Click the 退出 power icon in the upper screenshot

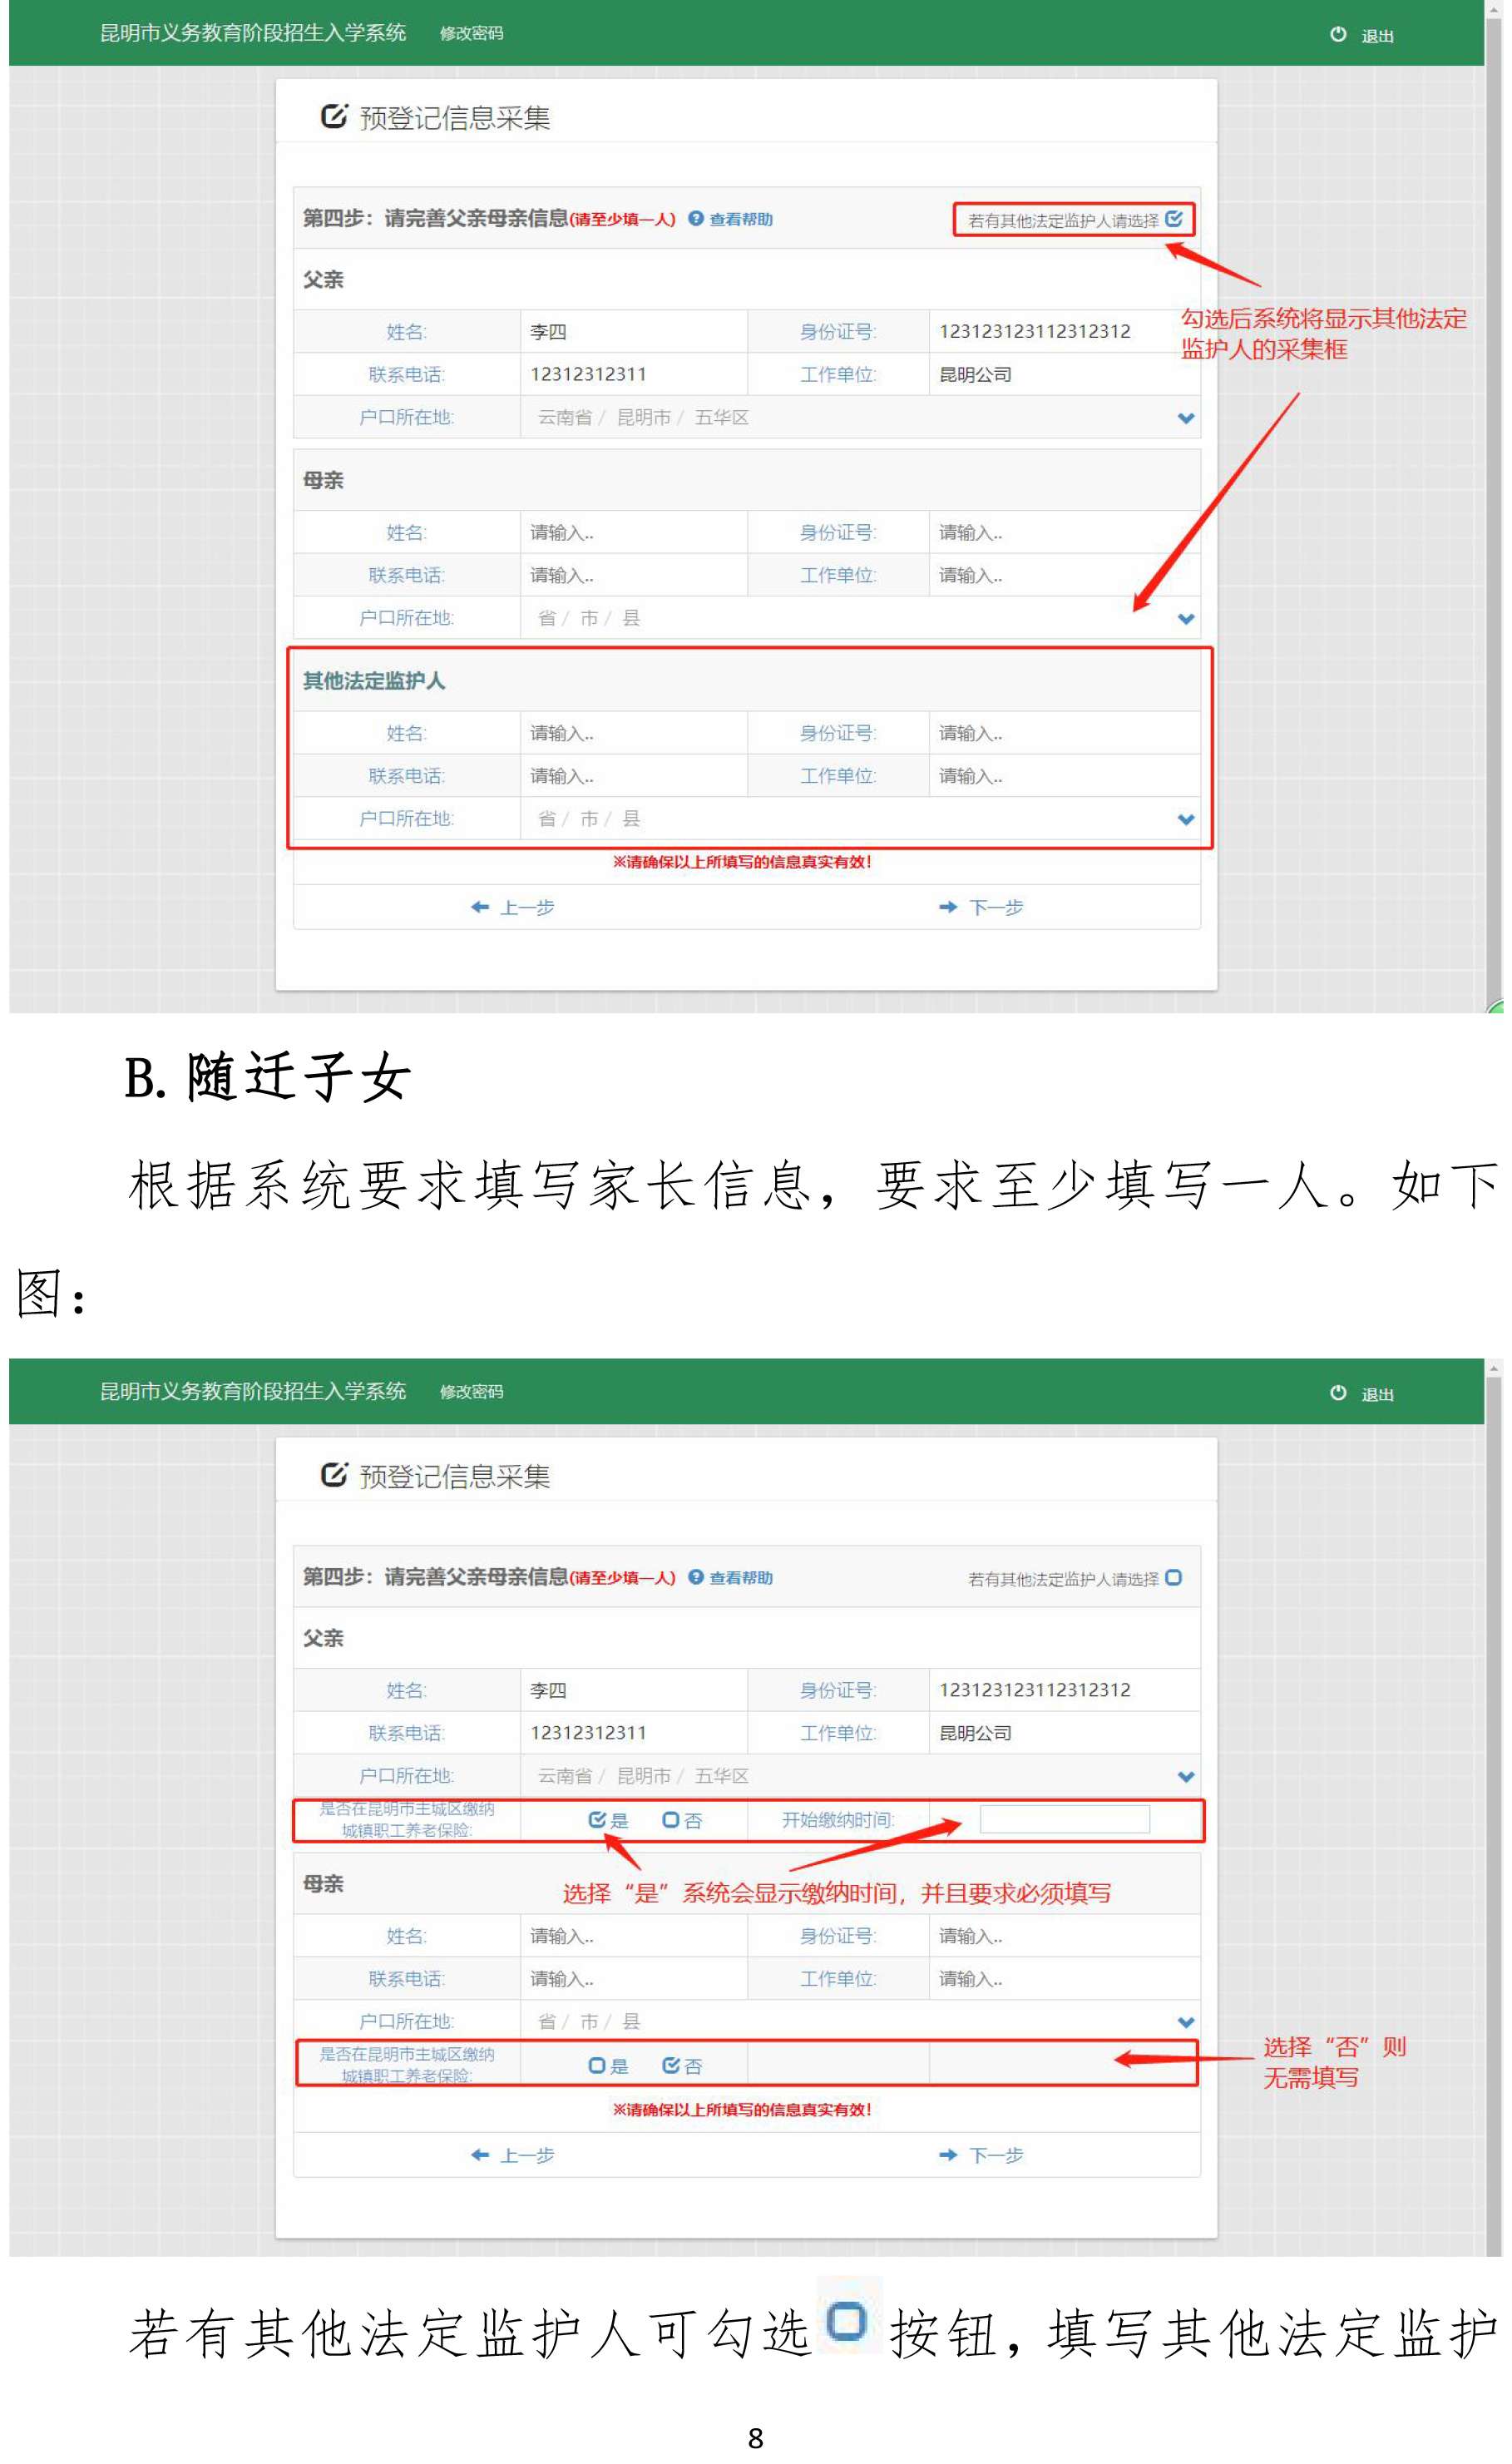click(x=1337, y=34)
